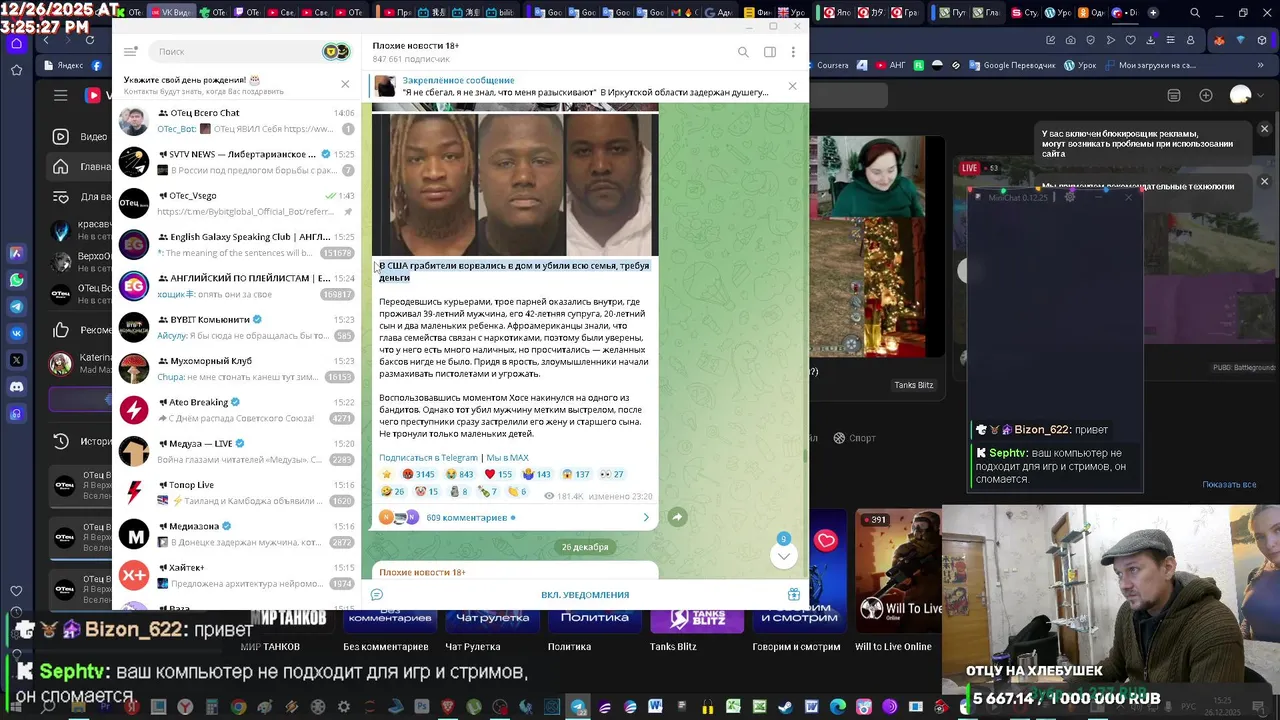Open Медуза — LIVE channel
This screenshot has width=1280, height=720.
[x=237, y=452]
